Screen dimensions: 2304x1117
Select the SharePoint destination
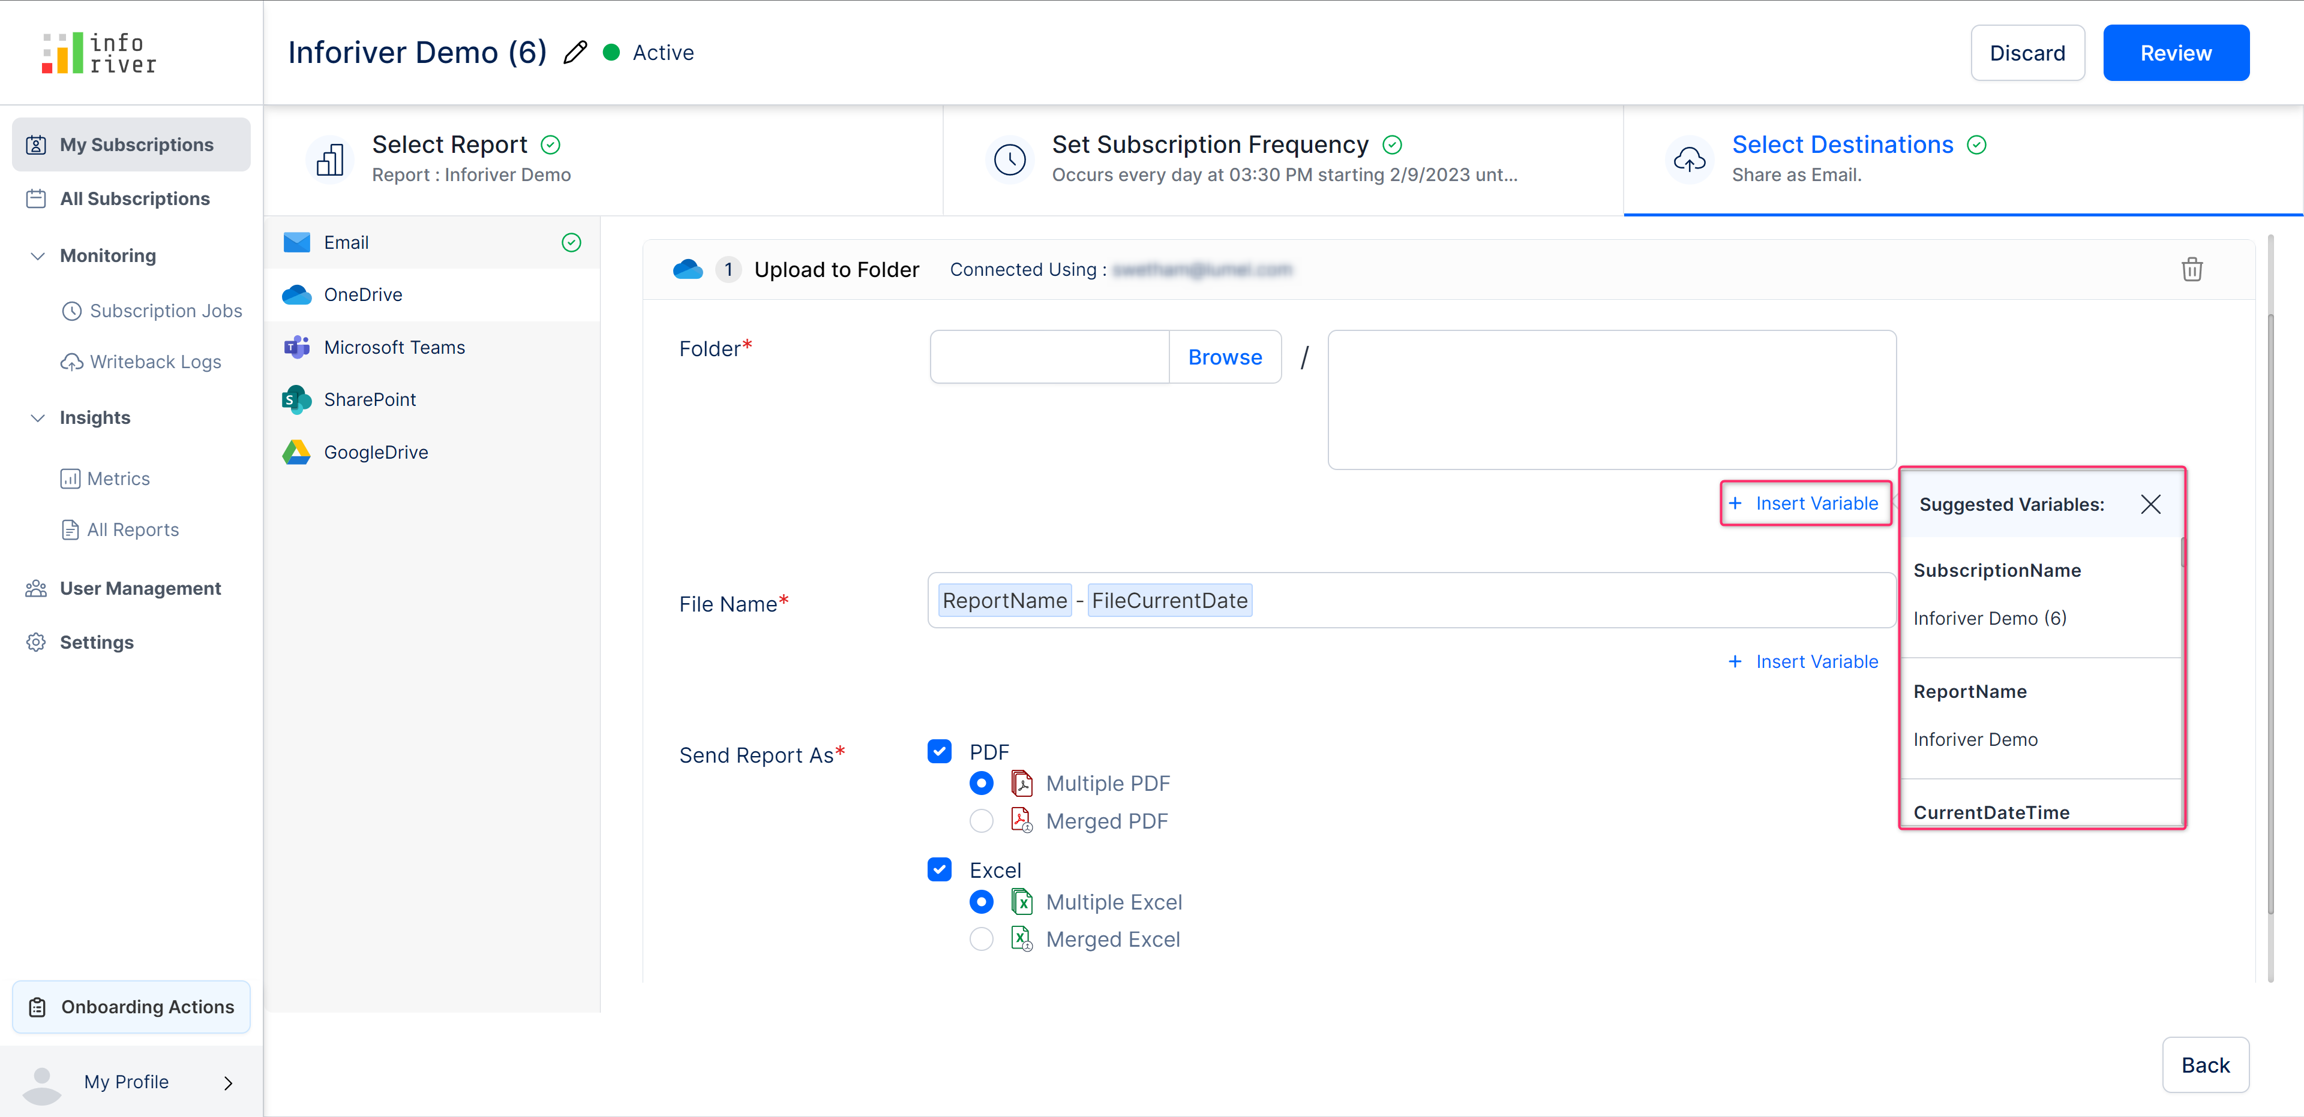pyautogui.click(x=369, y=399)
